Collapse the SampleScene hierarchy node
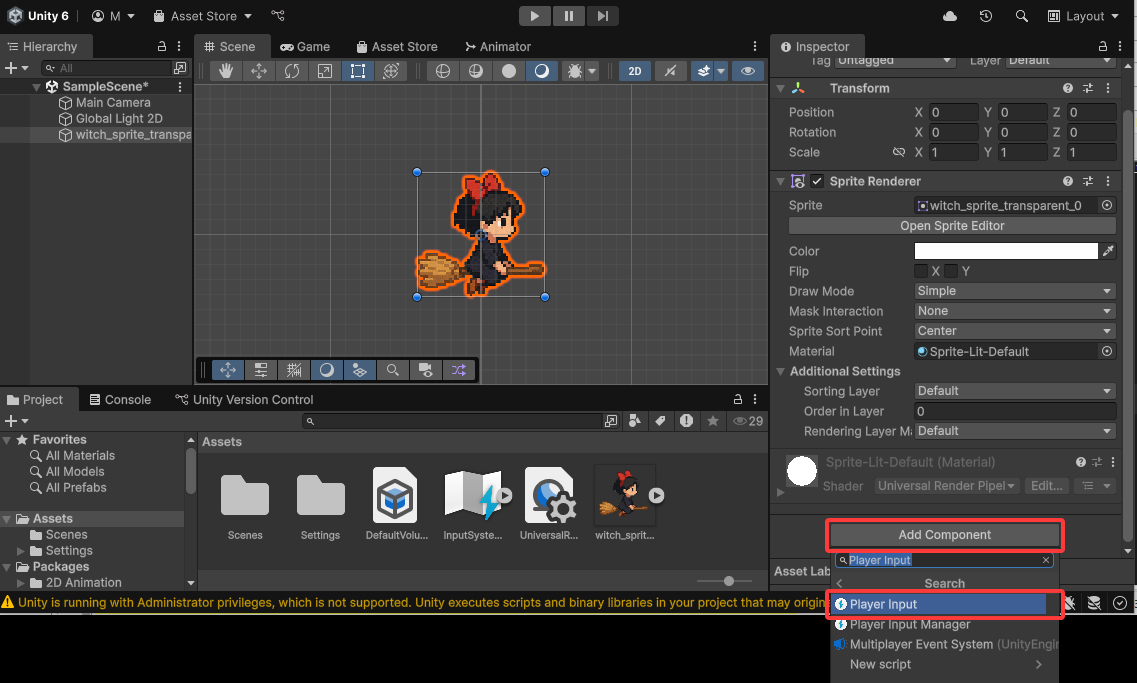This screenshot has height=683, width=1137. tap(36, 87)
